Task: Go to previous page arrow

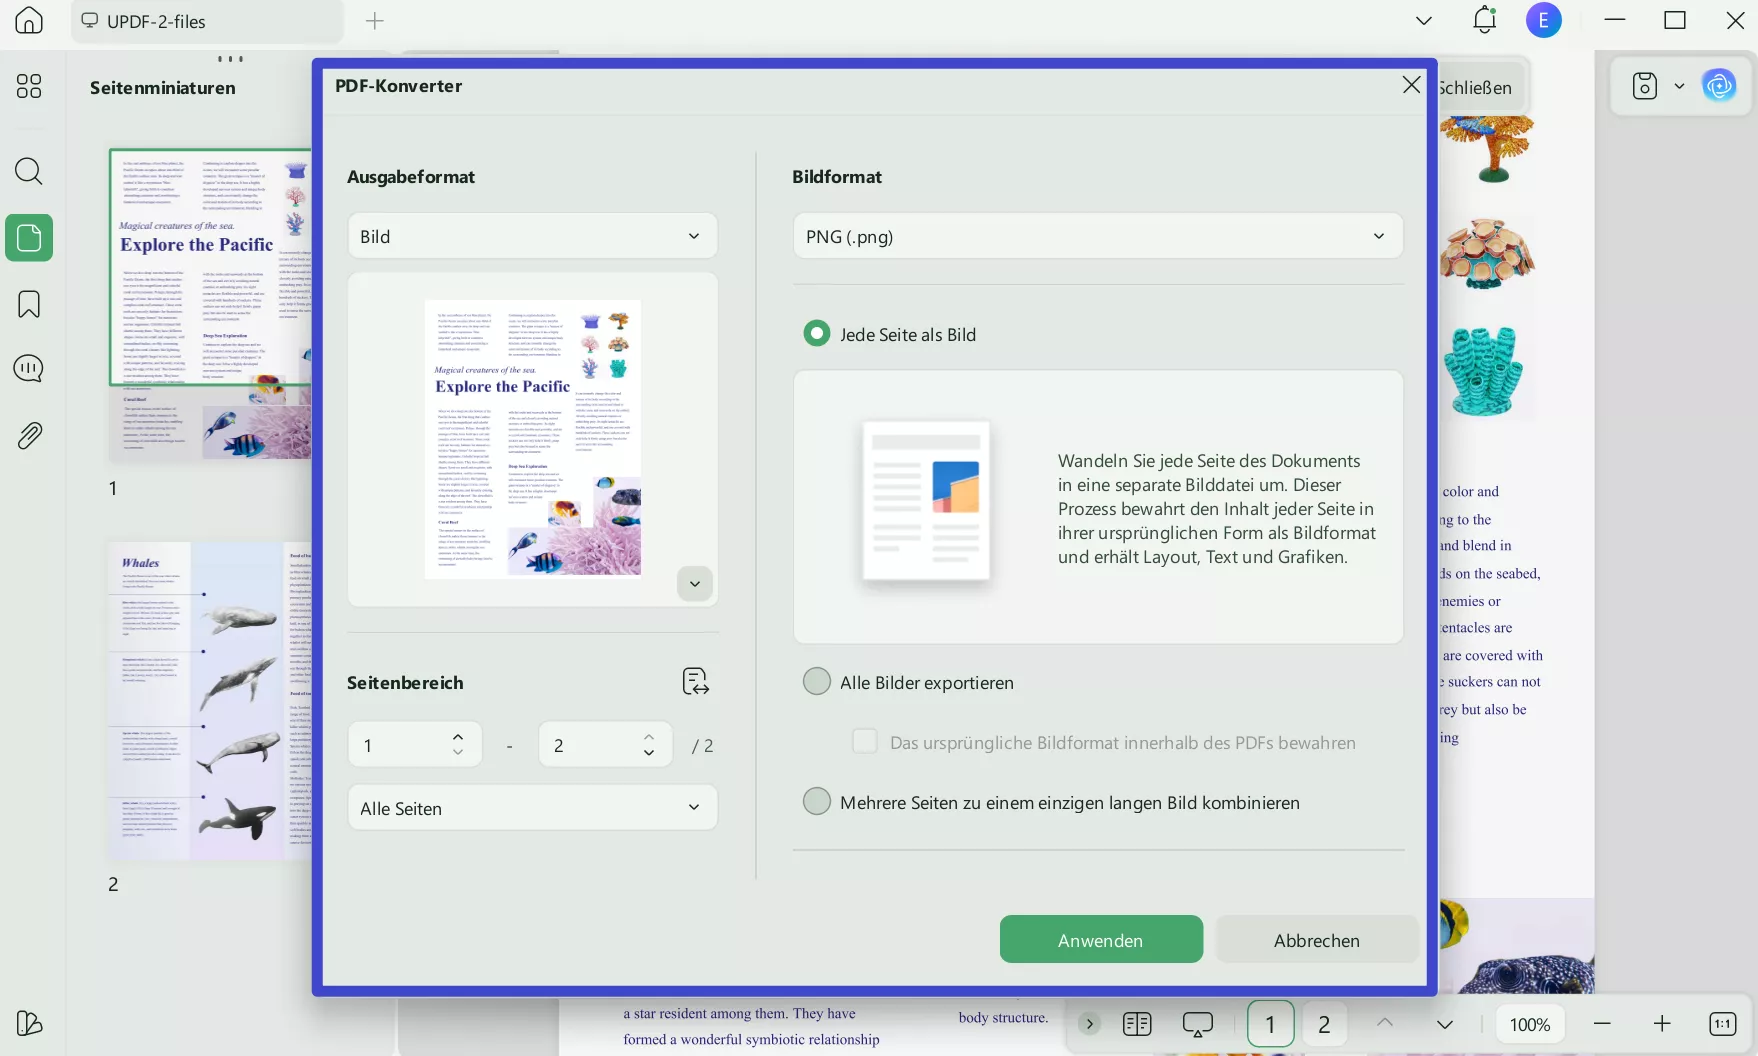Action: [1385, 1023]
